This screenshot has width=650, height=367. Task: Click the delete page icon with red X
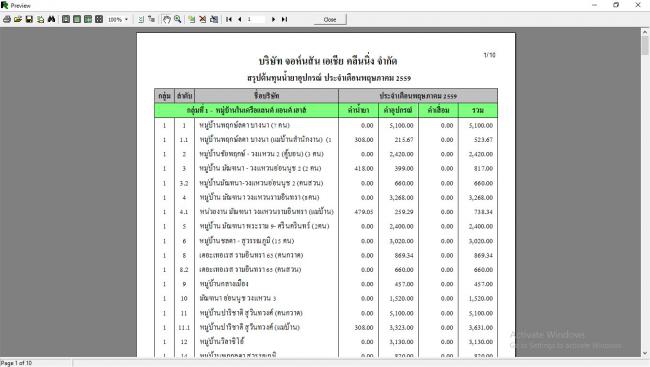pos(203,19)
